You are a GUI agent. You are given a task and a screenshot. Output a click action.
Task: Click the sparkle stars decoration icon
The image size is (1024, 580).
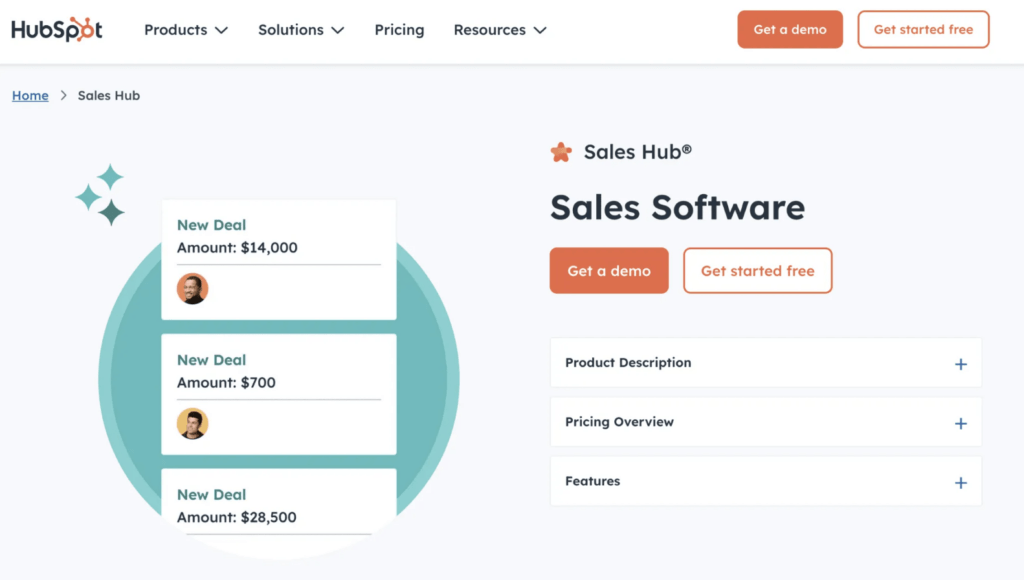coord(101,194)
